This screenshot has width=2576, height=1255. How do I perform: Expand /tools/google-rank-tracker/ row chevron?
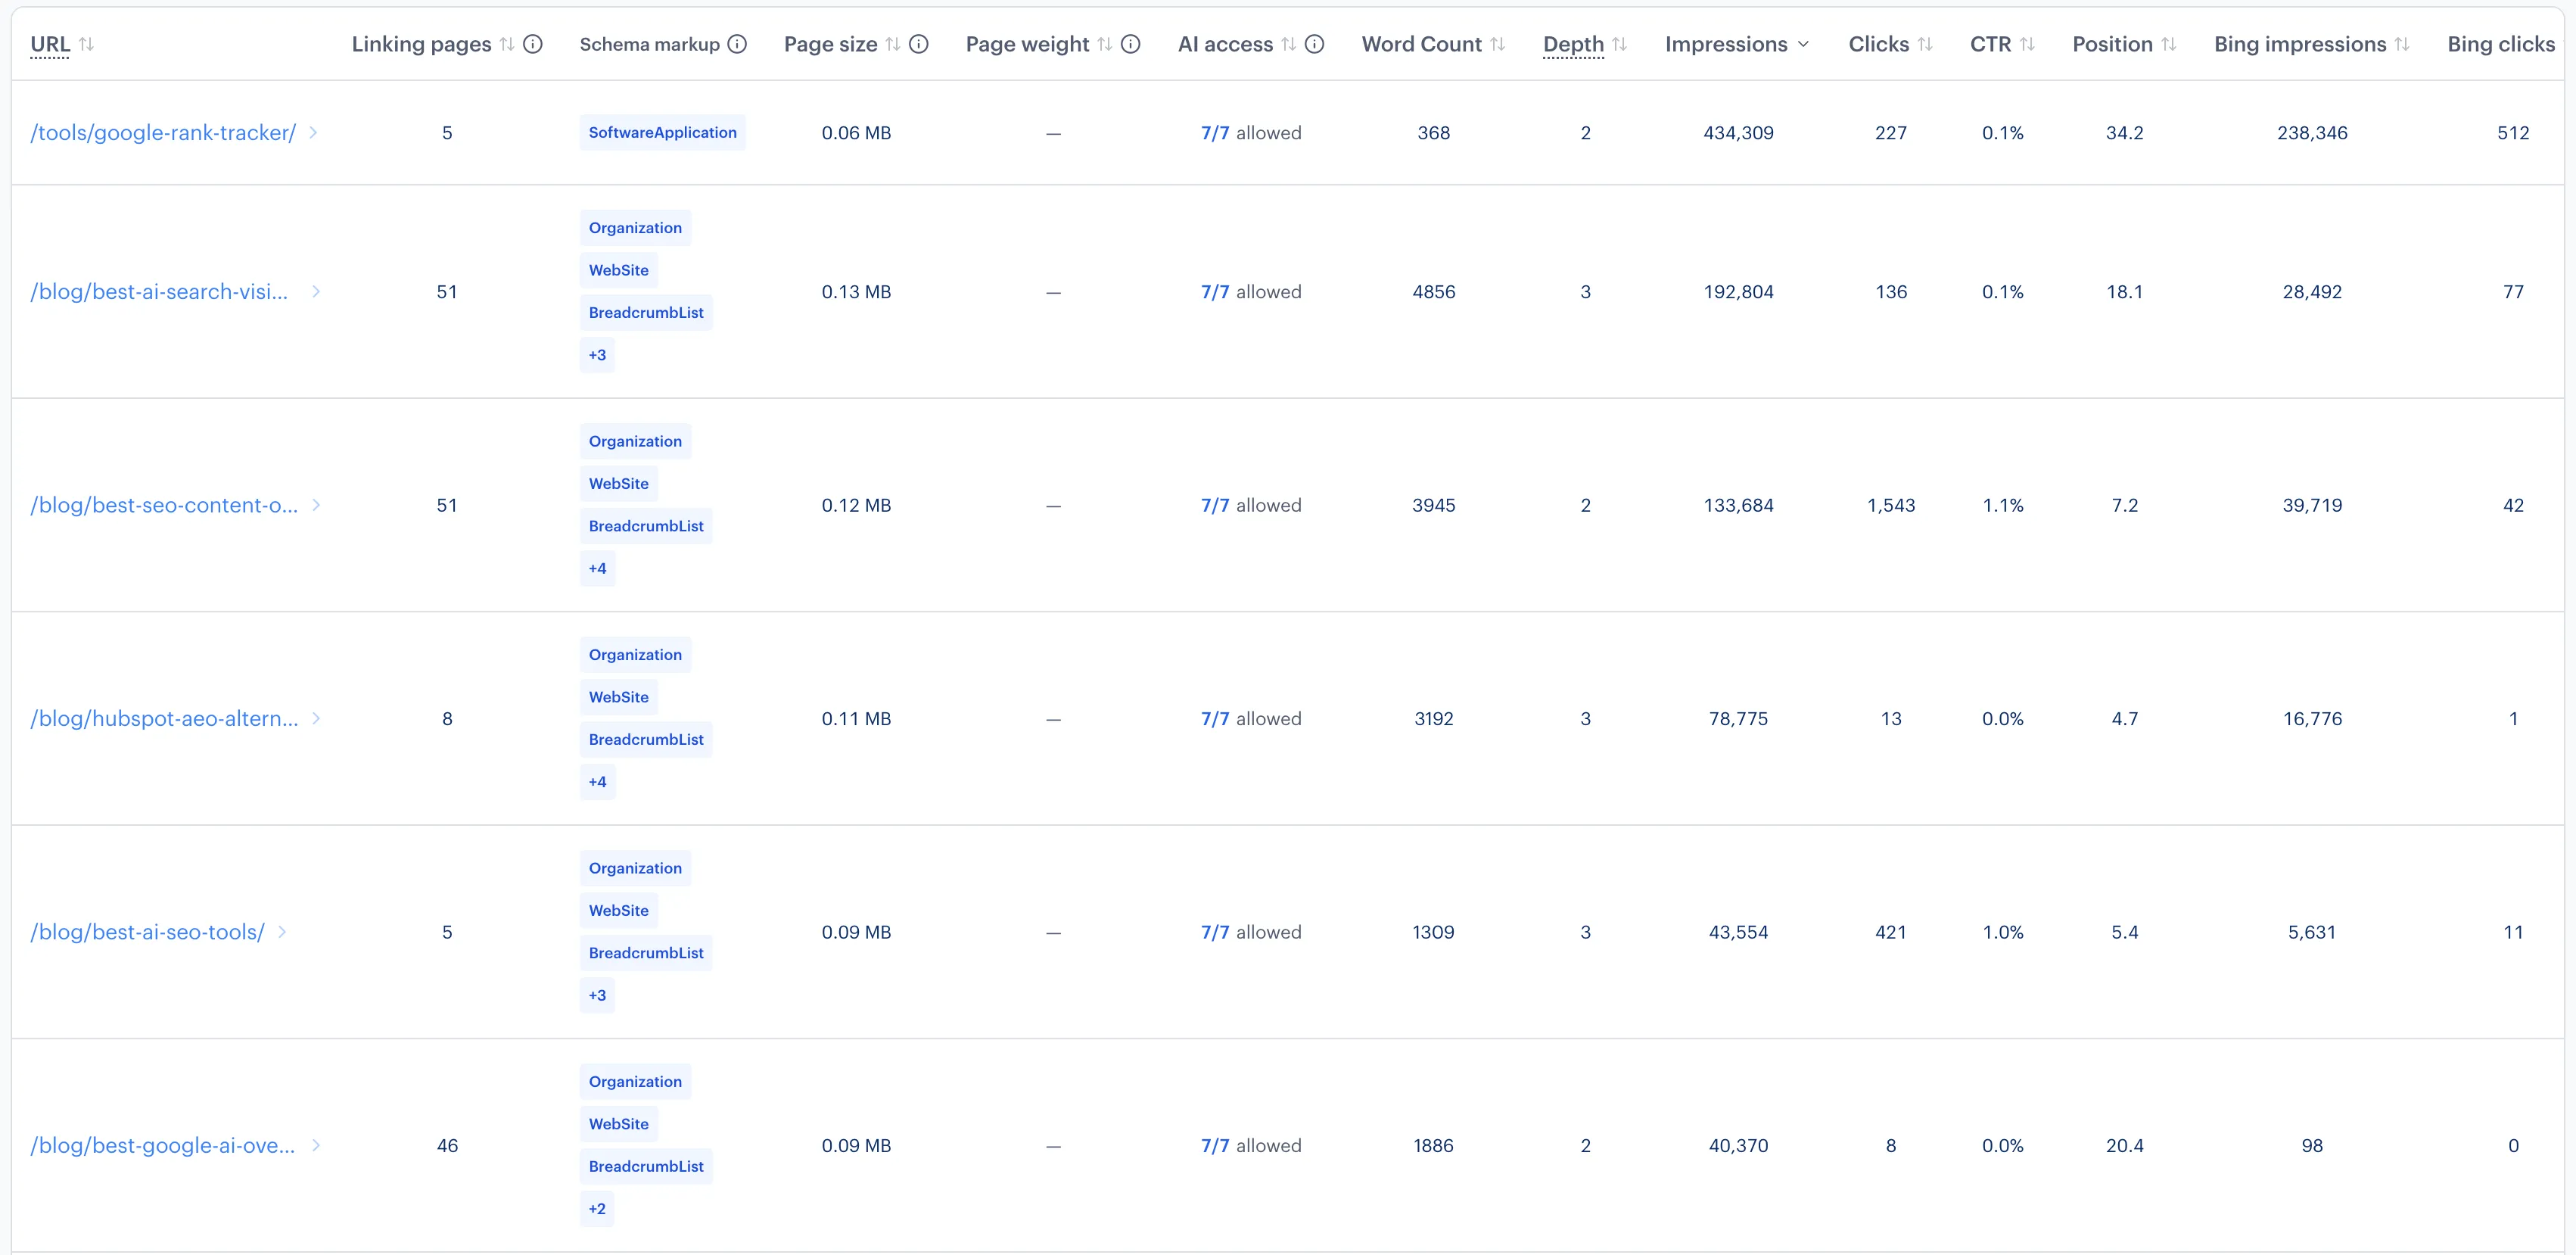pos(313,132)
